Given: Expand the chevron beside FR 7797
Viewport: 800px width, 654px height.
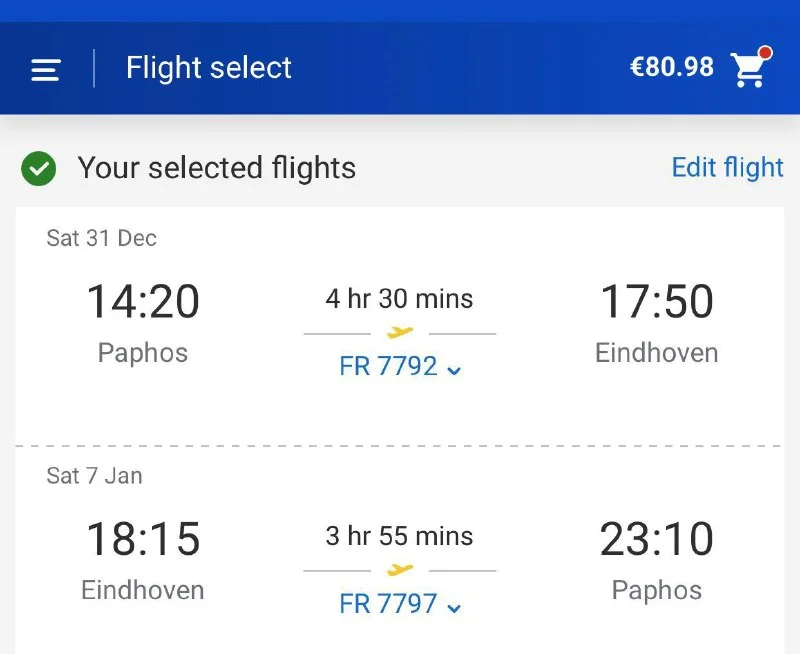Looking at the screenshot, I should [x=454, y=608].
